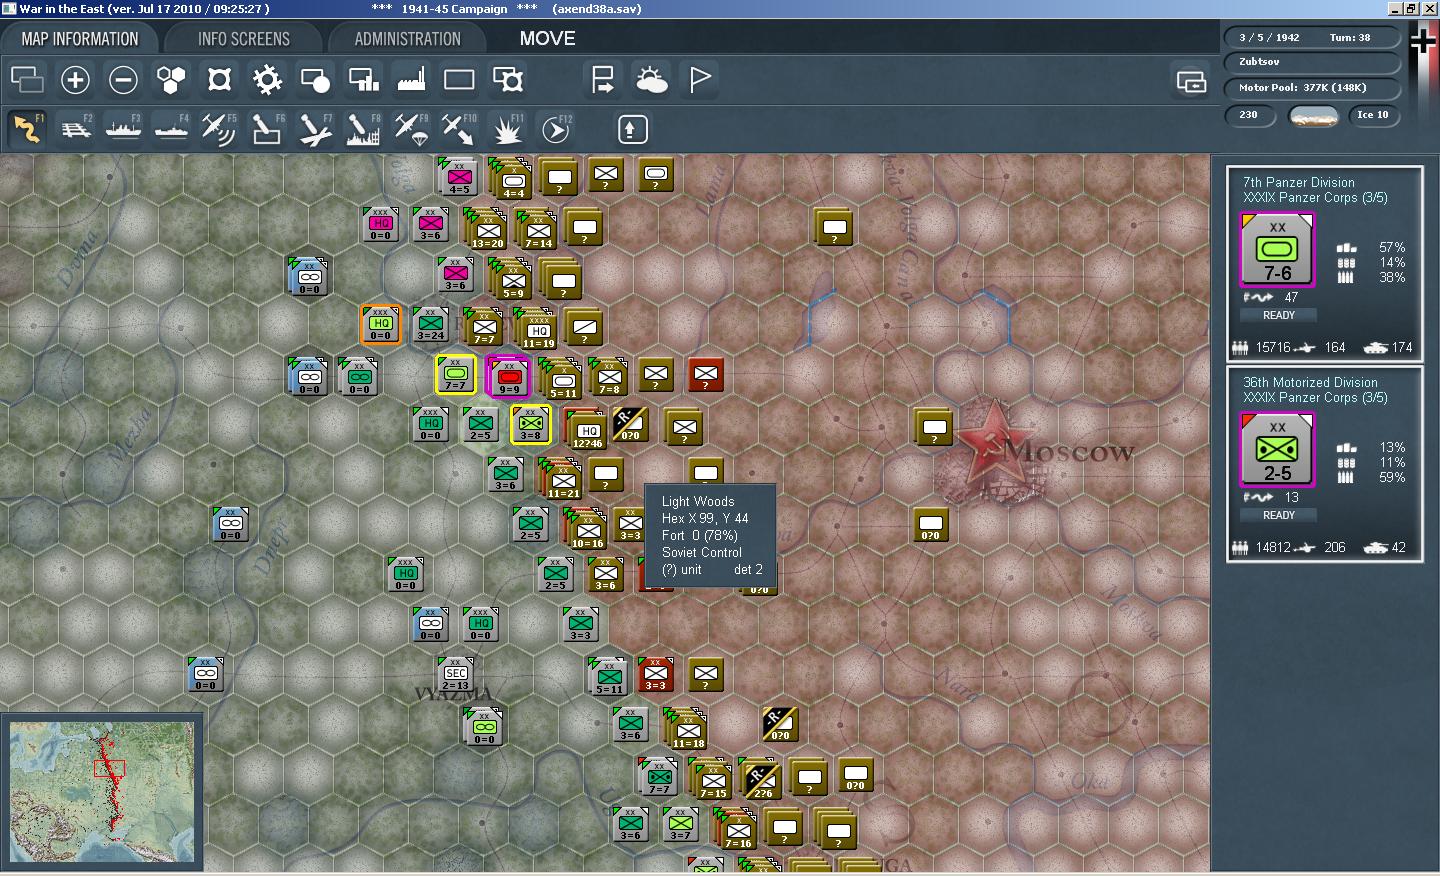Click the minimap thumbnail

(x=102, y=791)
